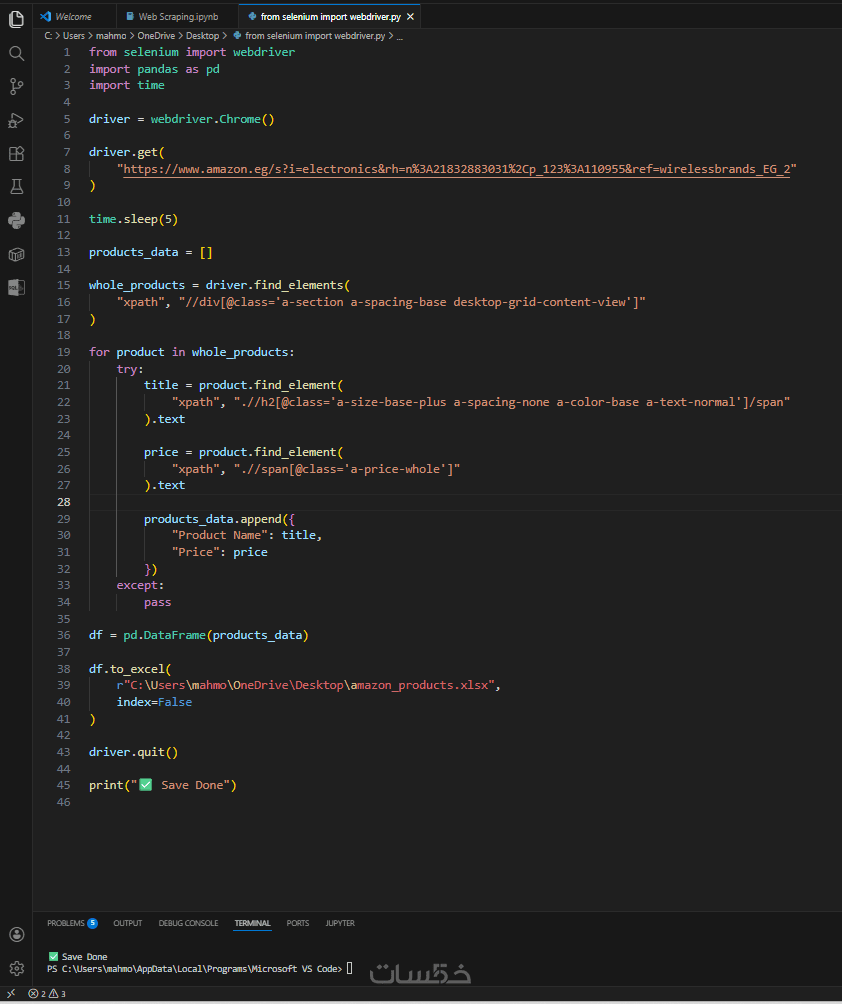Viewport: 842px width, 1004px height.
Task: Open the Python sidebar icon
Action: click(x=16, y=221)
